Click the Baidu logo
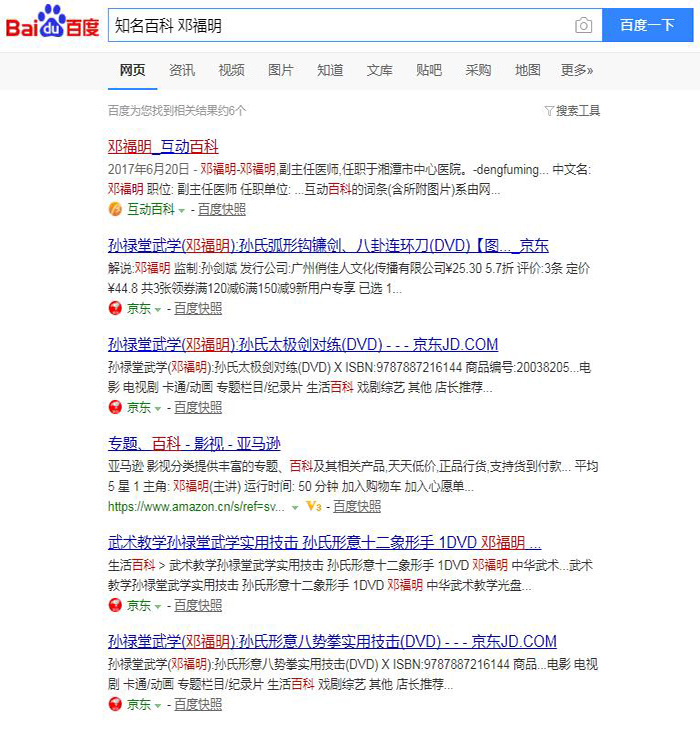This screenshot has height=731, width=700. (52, 24)
